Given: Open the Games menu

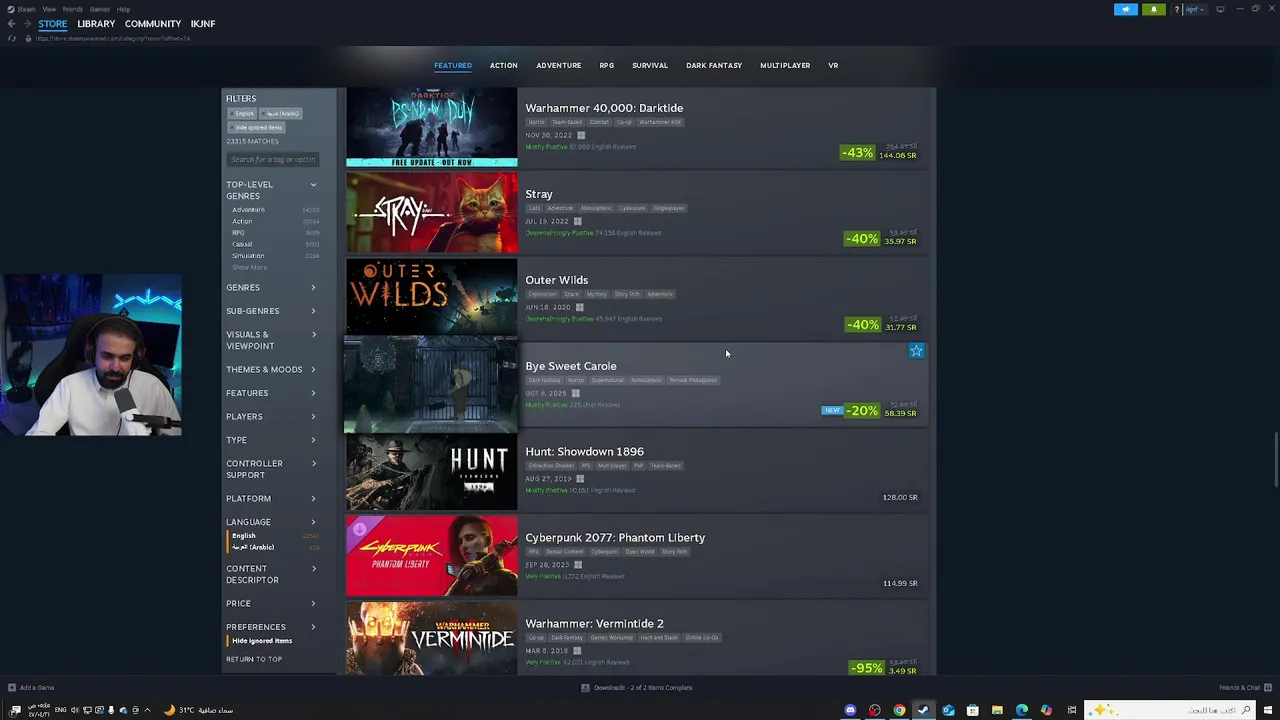Looking at the screenshot, I should pos(99,9).
